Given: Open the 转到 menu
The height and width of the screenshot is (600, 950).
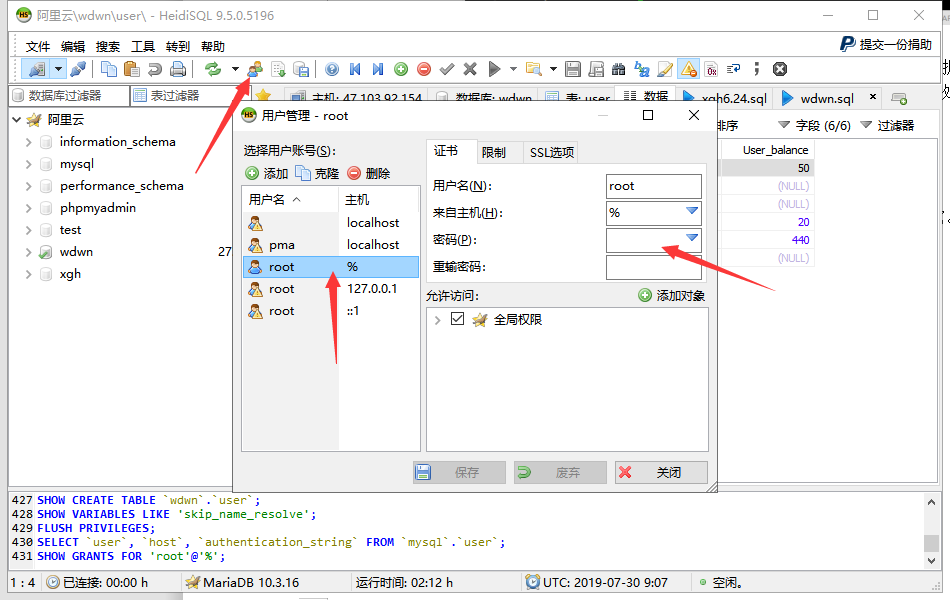Looking at the screenshot, I should tap(178, 47).
